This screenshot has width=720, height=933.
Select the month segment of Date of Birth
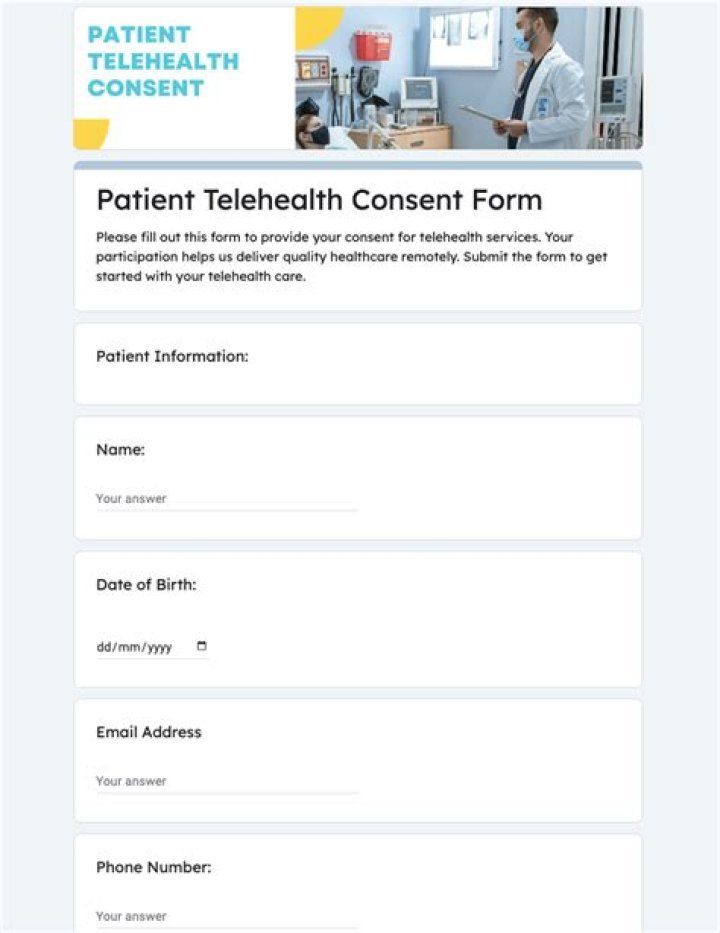(x=128, y=646)
